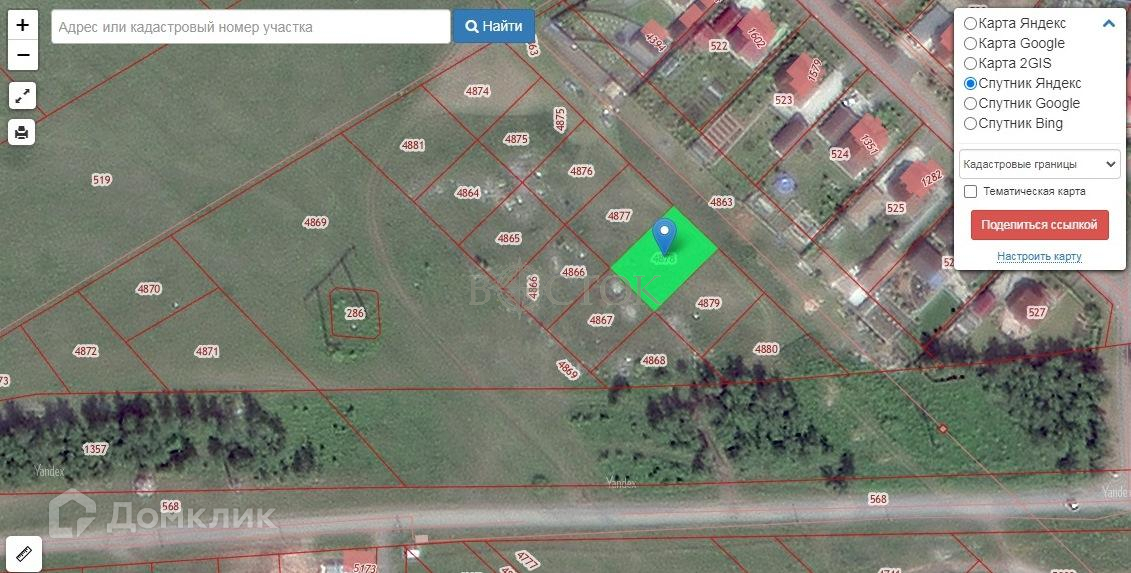Click parcel label 527
1131x573 pixels.
1037,312
